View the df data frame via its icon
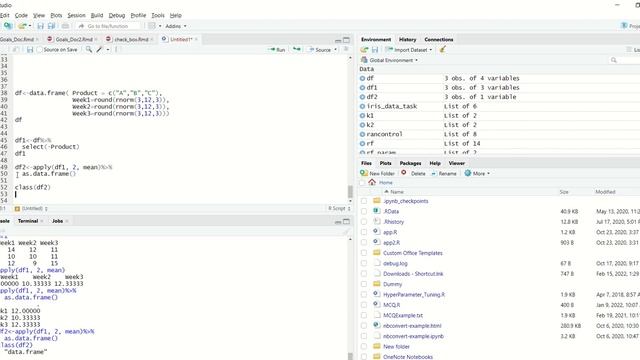The height and width of the screenshot is (360, 640). [362, 78]
